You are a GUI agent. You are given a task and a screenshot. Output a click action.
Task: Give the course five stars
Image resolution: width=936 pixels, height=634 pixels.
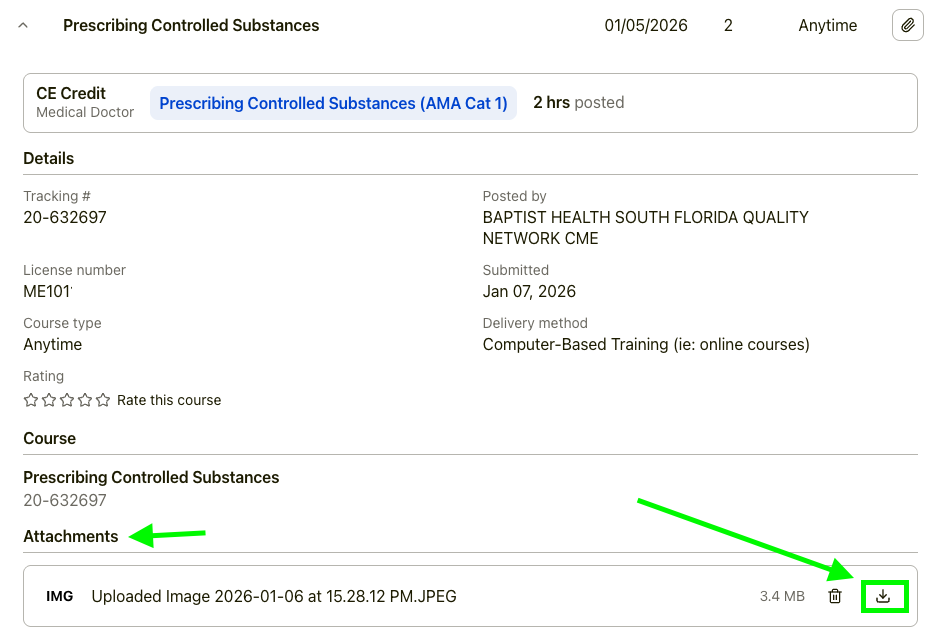(103, 400)
